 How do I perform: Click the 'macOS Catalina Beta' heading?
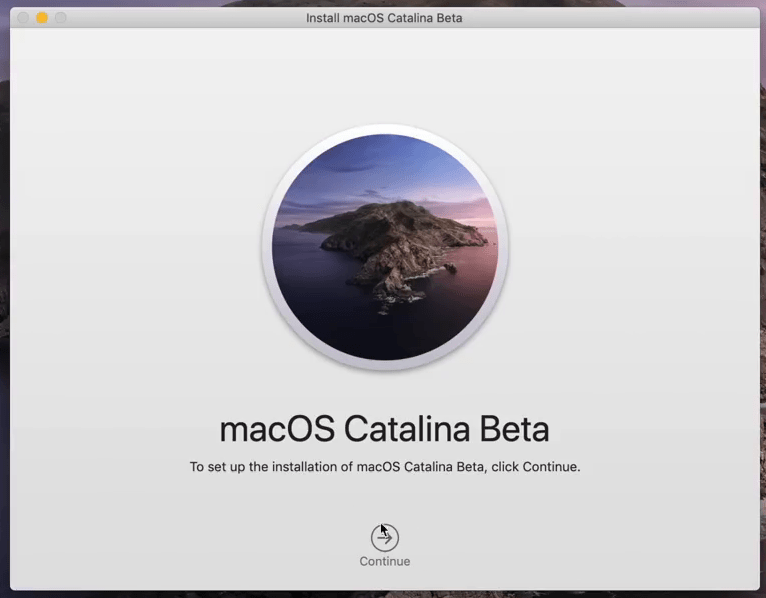pos(384,429)
